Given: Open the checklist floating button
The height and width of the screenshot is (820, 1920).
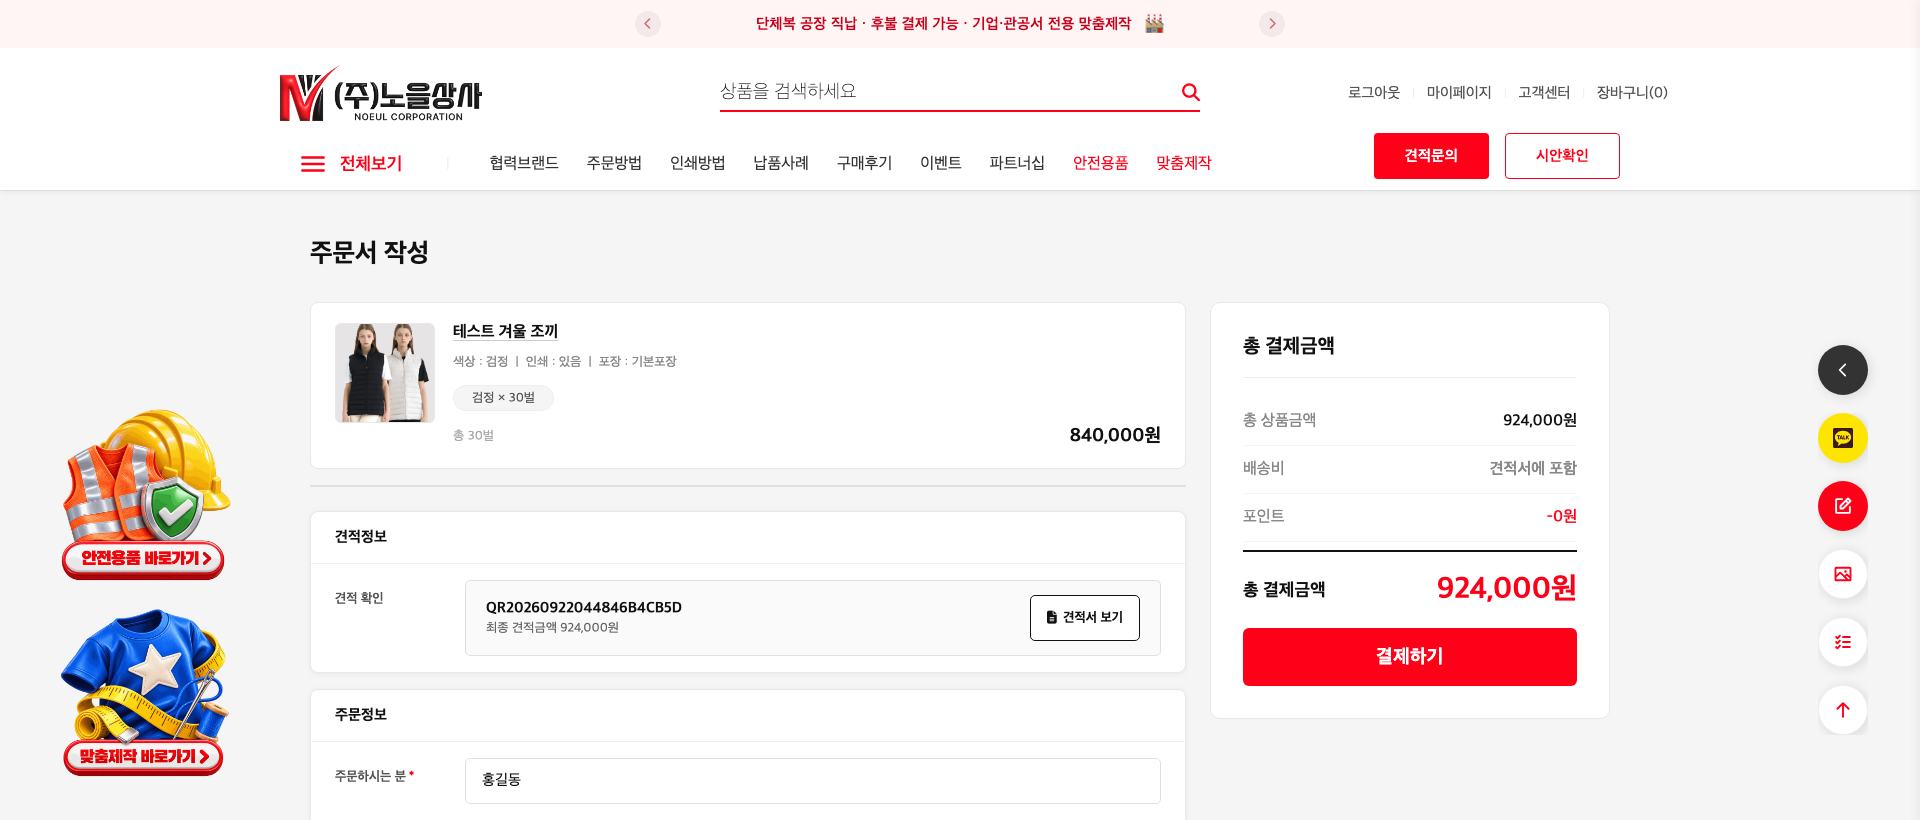Looking at the screenshot, I should (1843, 642).
